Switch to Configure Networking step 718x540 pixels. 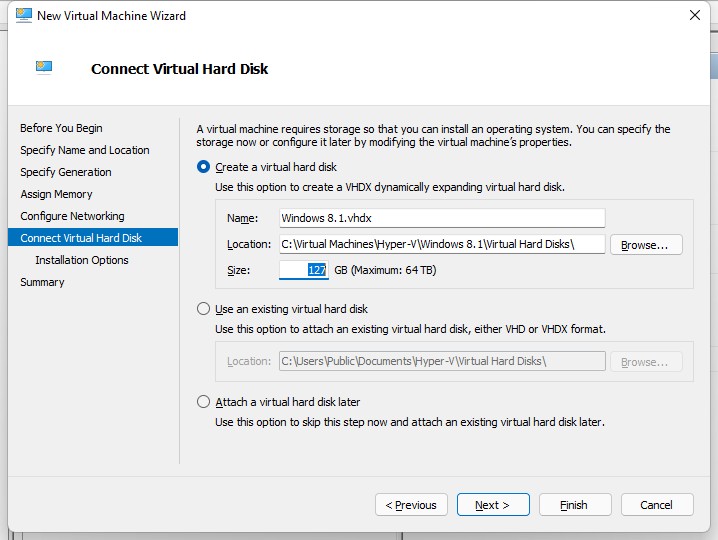pos(72,216)
